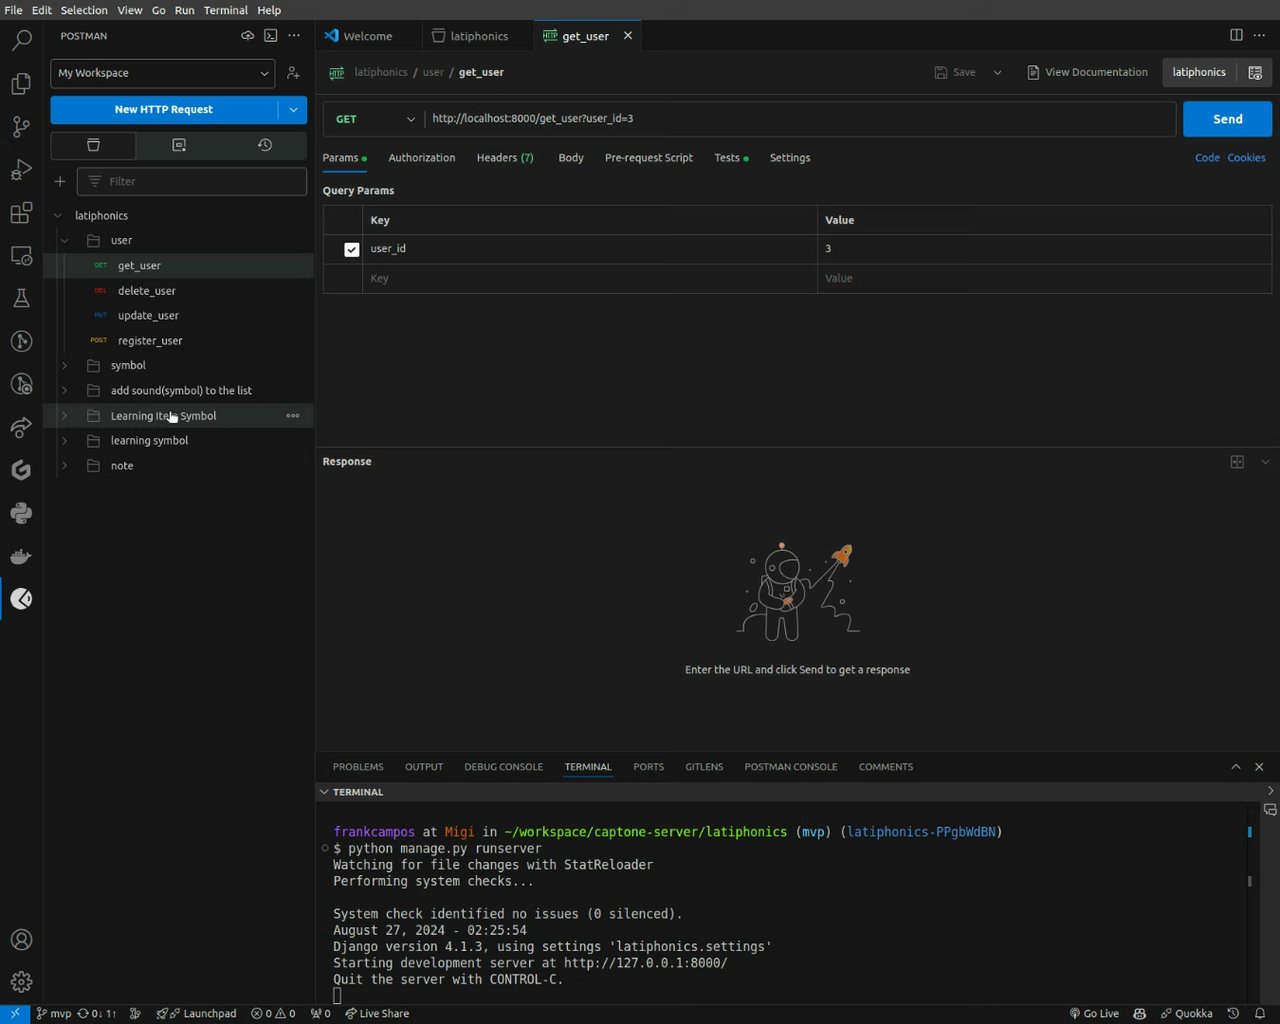
Task: Open the environment quick look icon
Action: [x=1255, y=72]
